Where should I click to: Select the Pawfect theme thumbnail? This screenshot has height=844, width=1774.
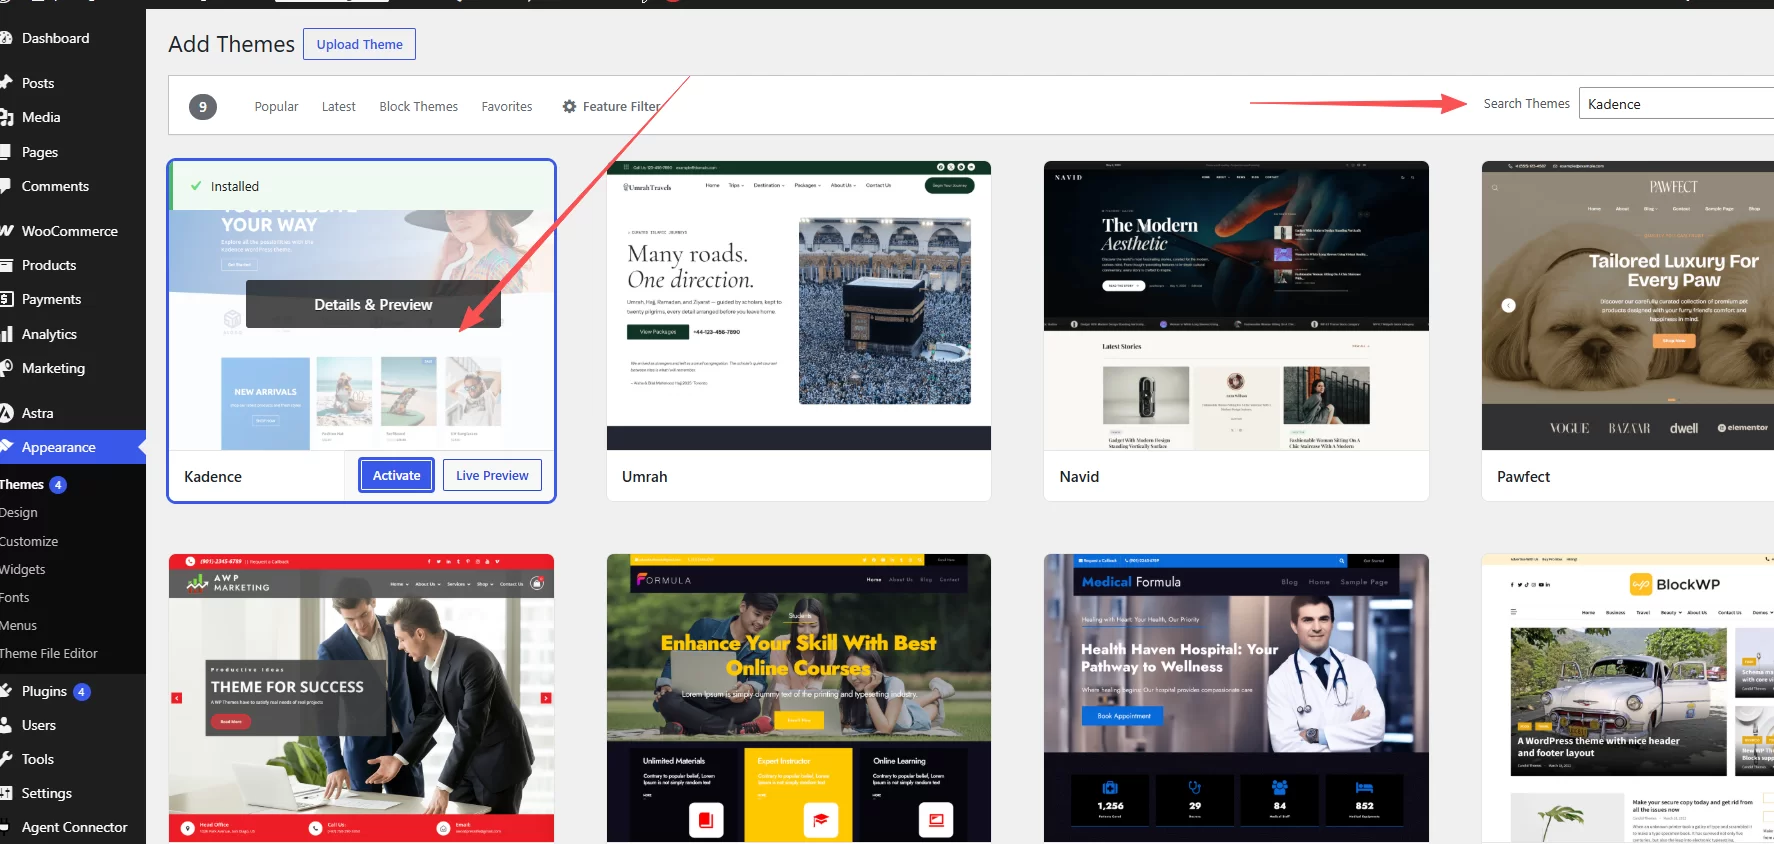(x=1628, y=305)
